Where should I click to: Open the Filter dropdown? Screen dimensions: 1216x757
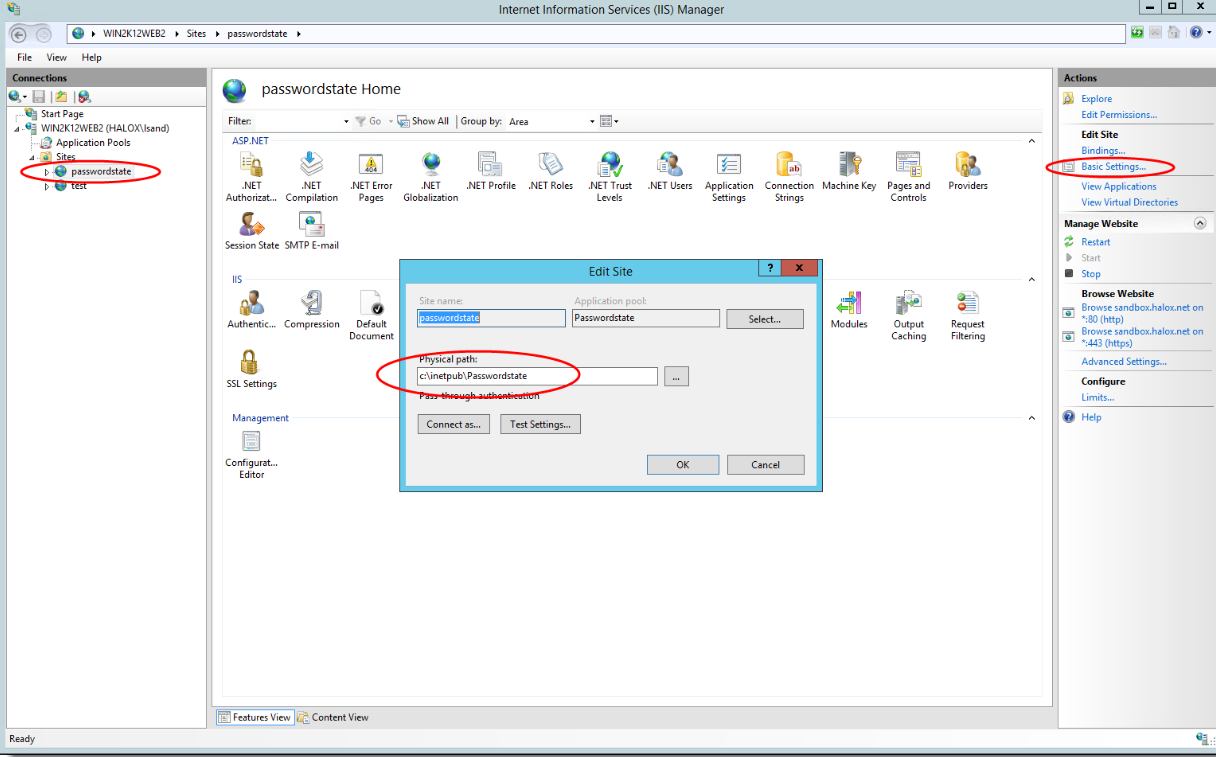[347, 121]
